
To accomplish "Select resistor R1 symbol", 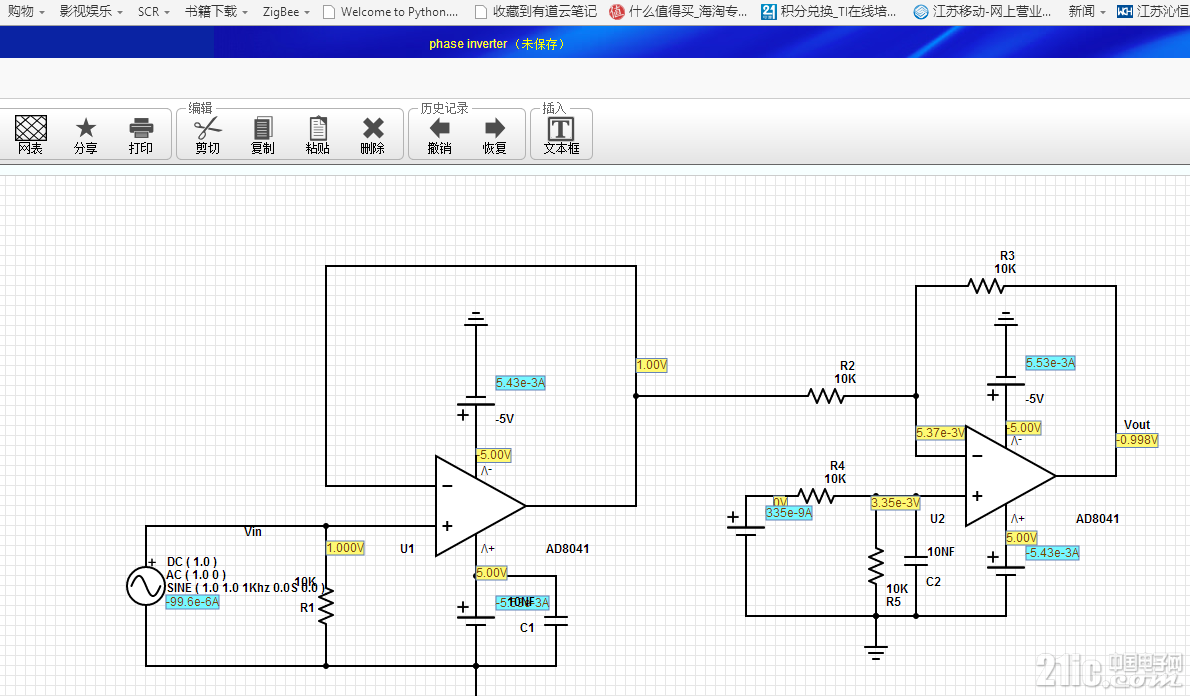I will click(x=326, y=605).
